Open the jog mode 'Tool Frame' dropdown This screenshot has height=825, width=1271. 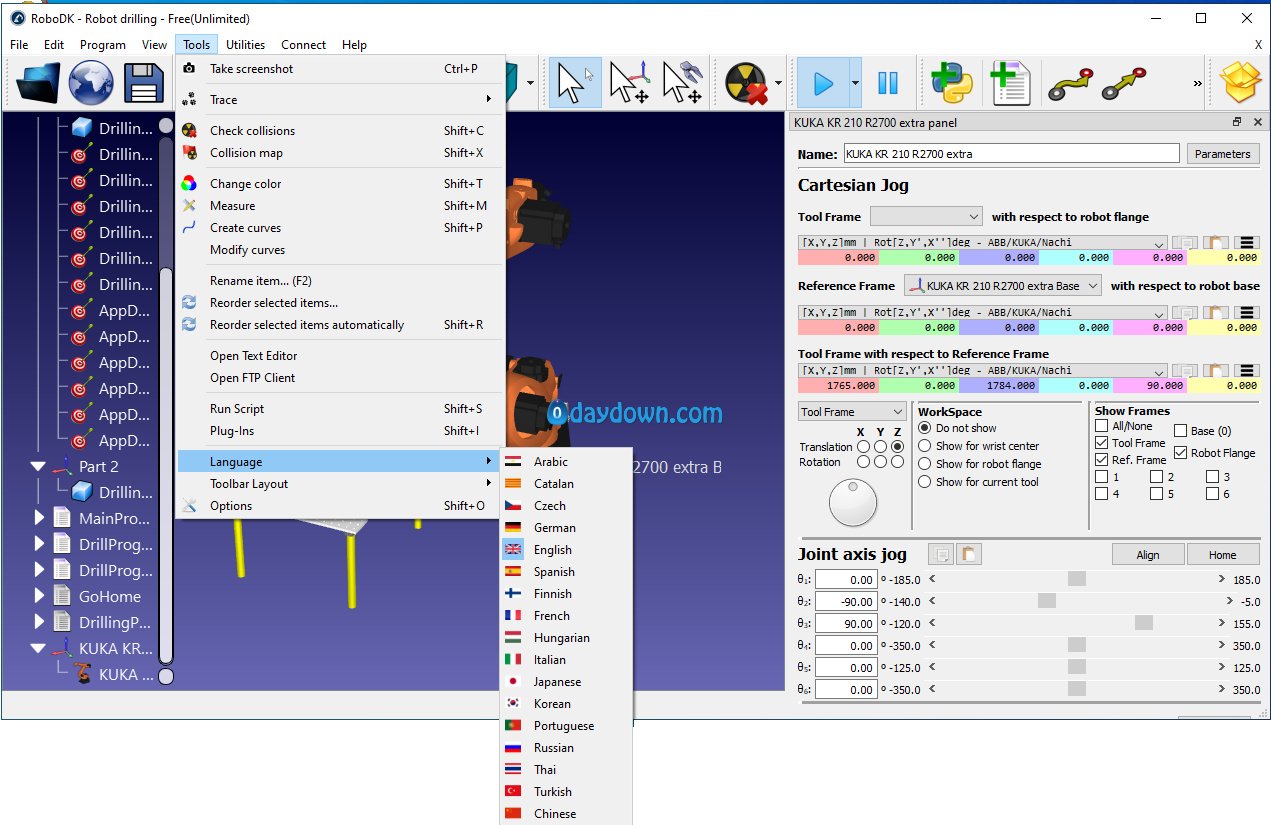point(852,412)
